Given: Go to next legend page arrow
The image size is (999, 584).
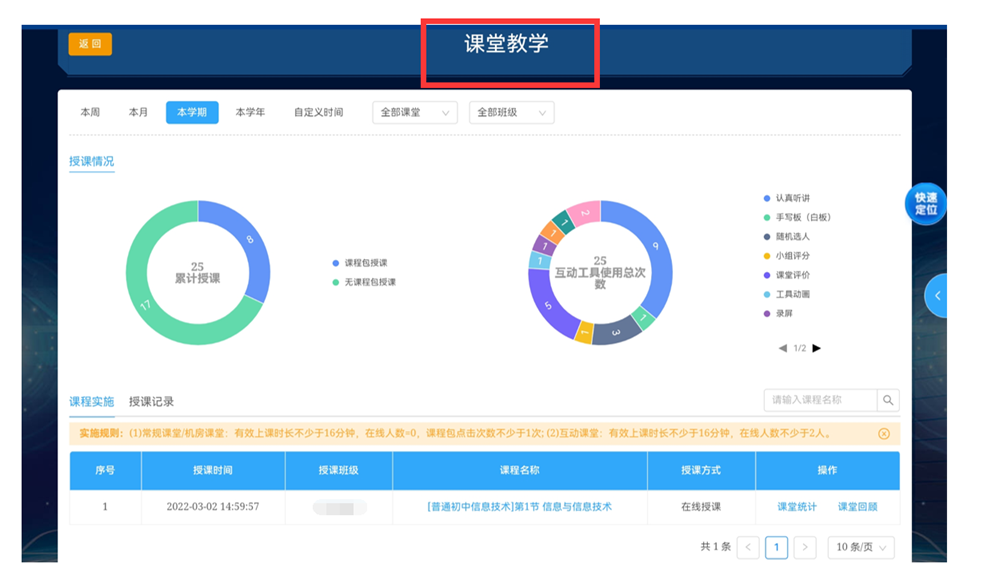Looking at the screenshot, I should pos(817,348).
